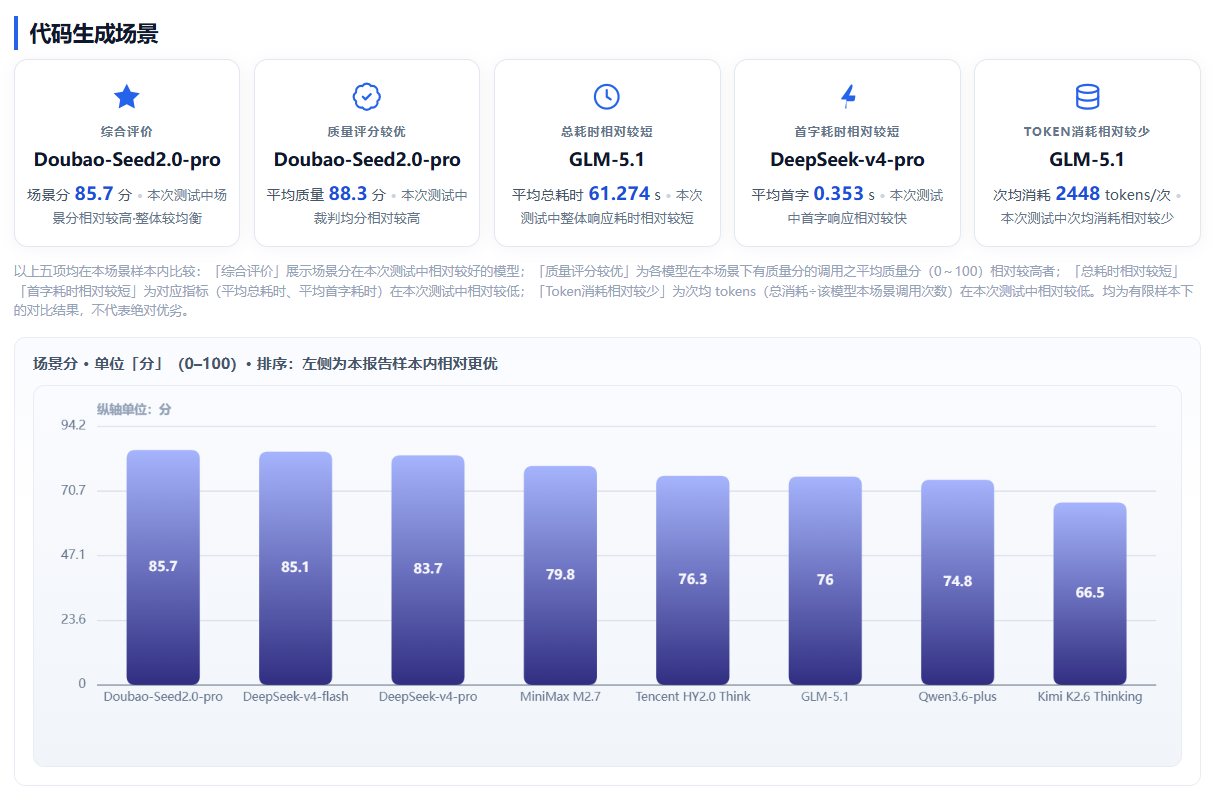Click the 47.1 y-axis tick label

pyautogui.click(x=74, y=555)
